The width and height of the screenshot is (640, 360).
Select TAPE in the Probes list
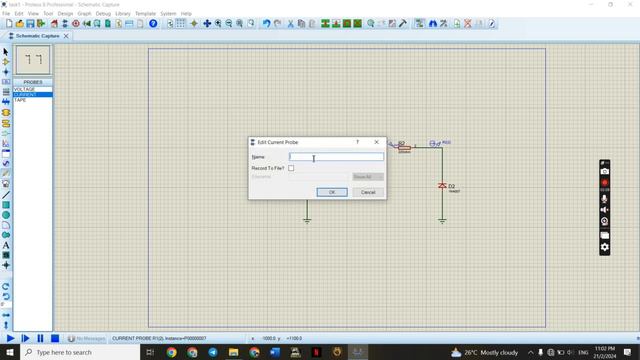click(x=33, y=100)
